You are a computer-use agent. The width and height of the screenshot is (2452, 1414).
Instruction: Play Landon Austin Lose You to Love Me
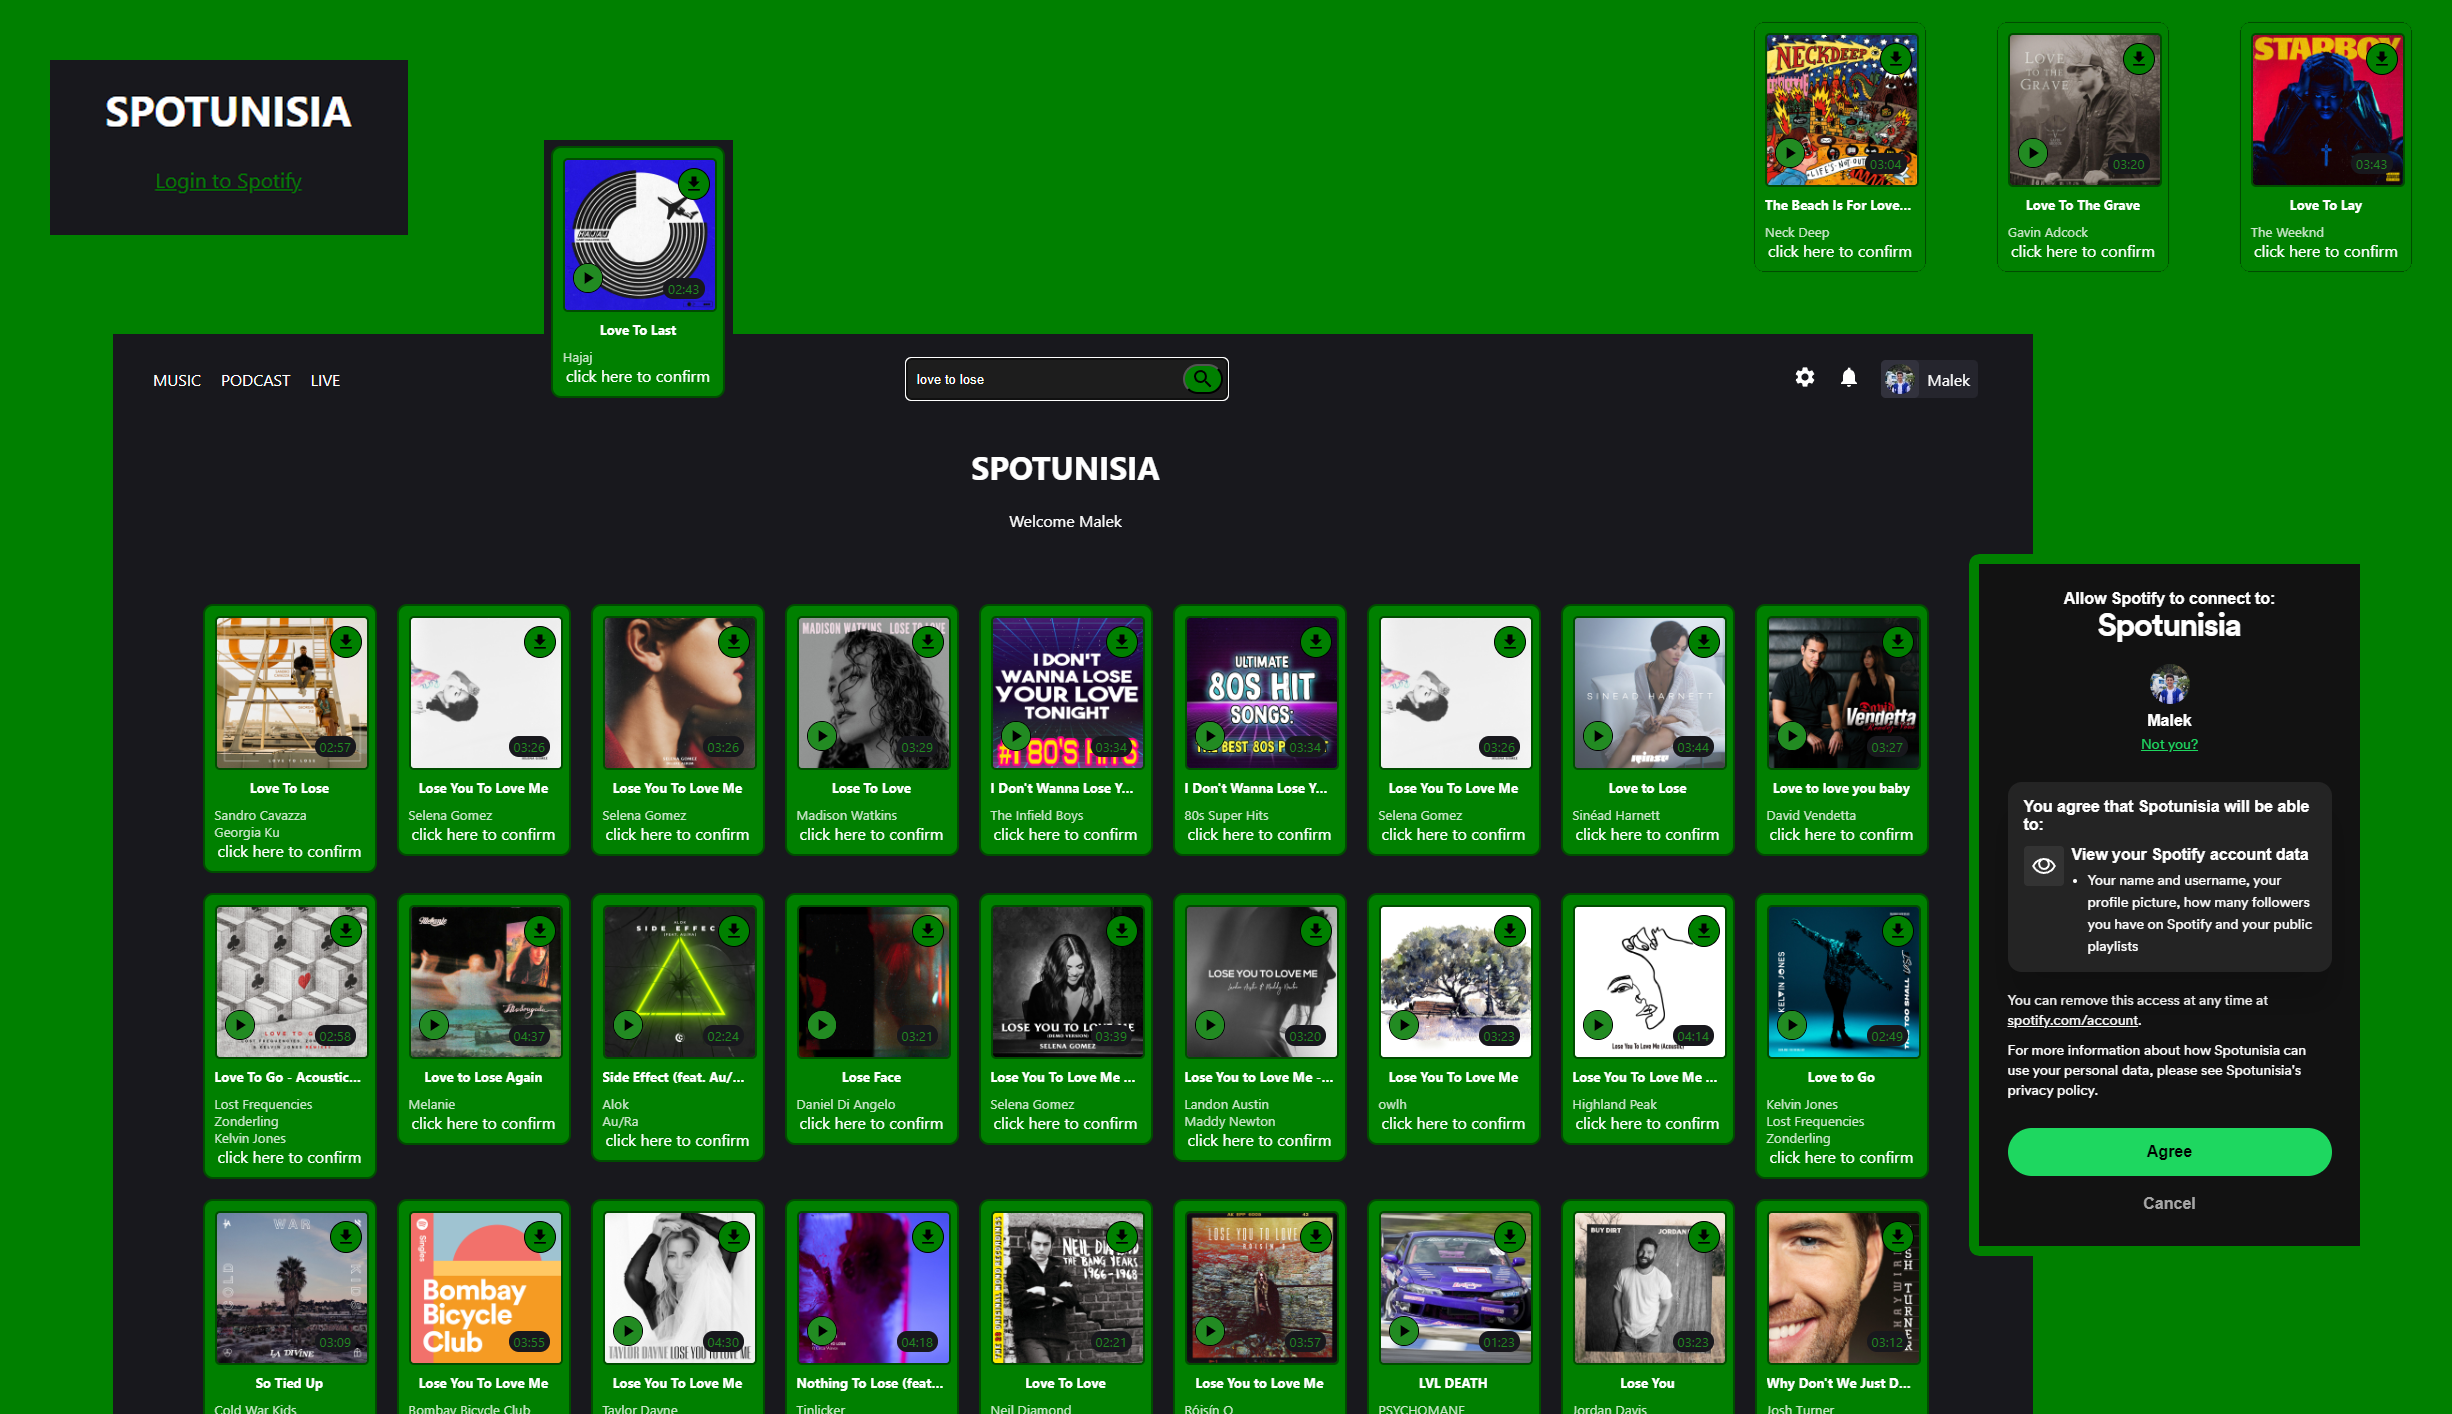[x=1209, y=1025]
